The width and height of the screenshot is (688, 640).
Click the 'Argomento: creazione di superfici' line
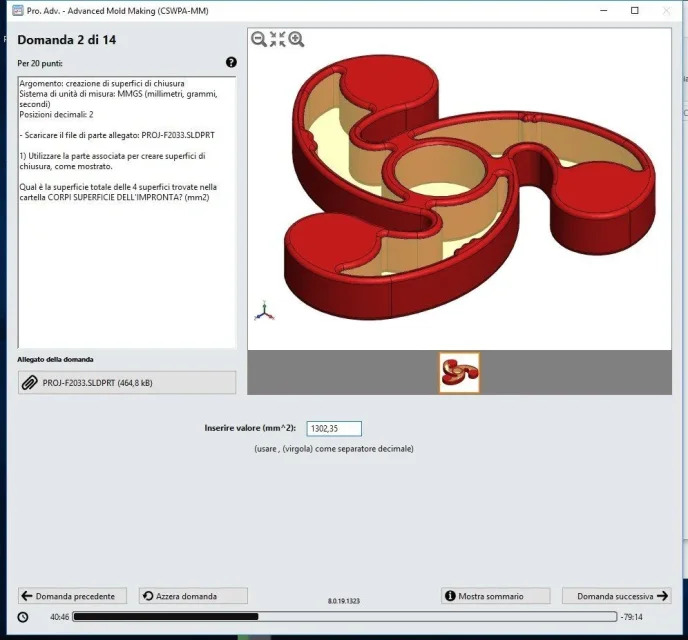[x=102, y=83]
